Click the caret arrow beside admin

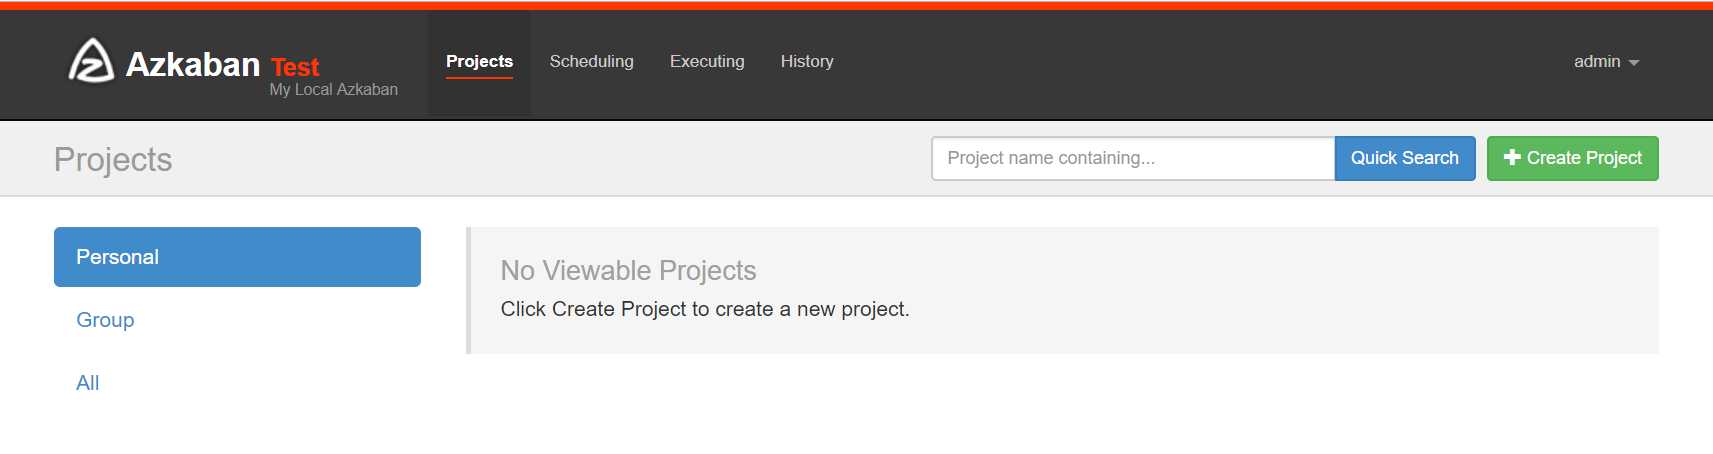tap(1634, 63)
